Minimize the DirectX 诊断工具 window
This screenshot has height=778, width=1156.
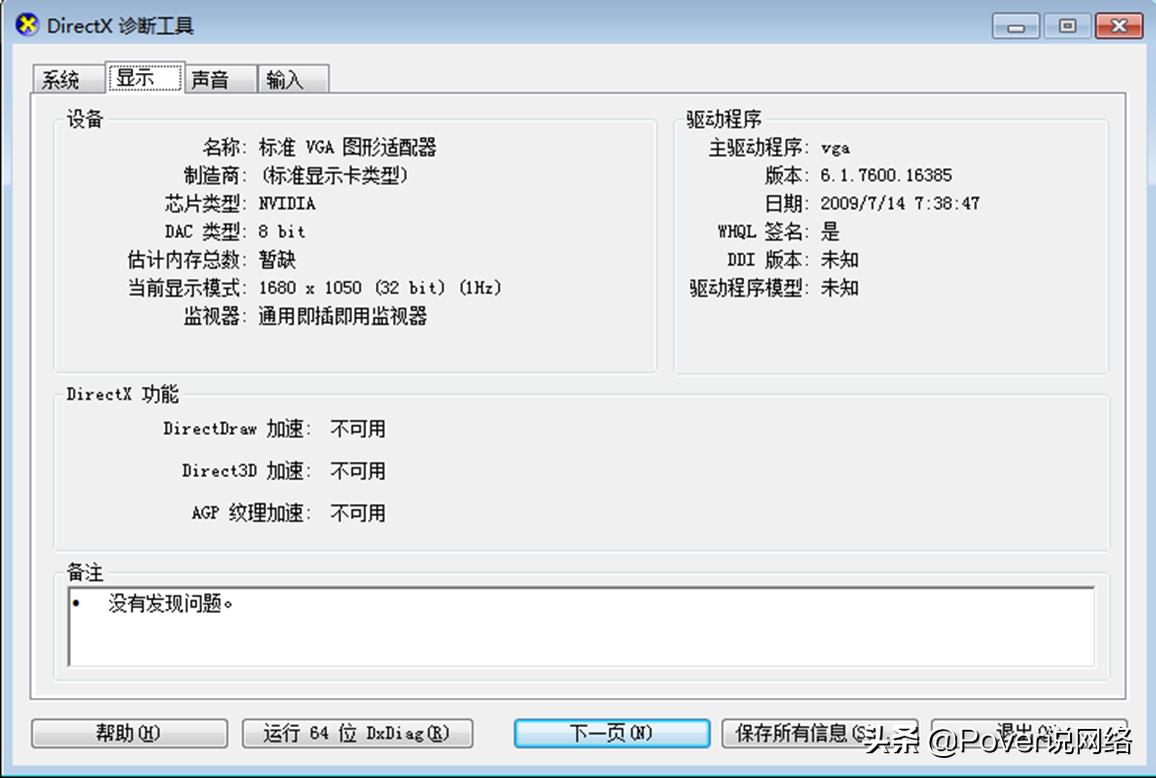(x=1015, y=26)
